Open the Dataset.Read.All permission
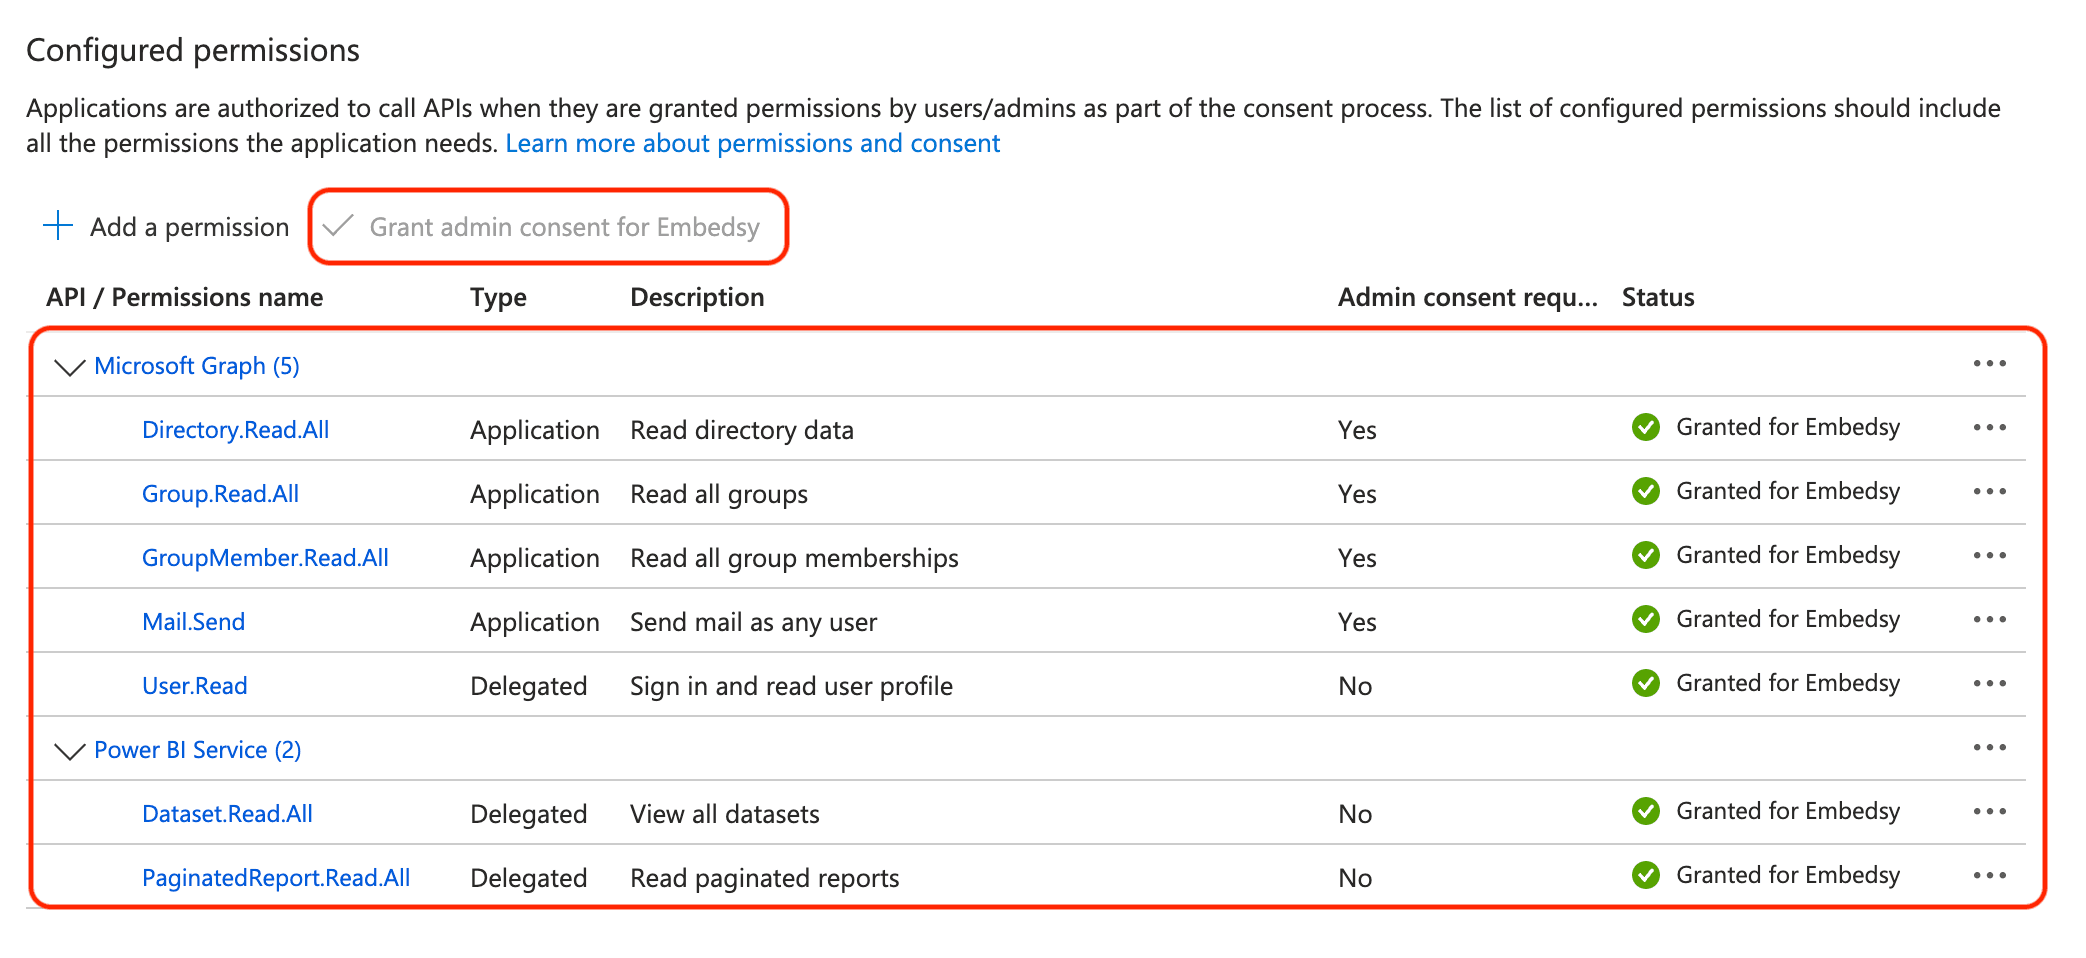The width and height of the screenshot is (2086, 958). click(227, 814)
